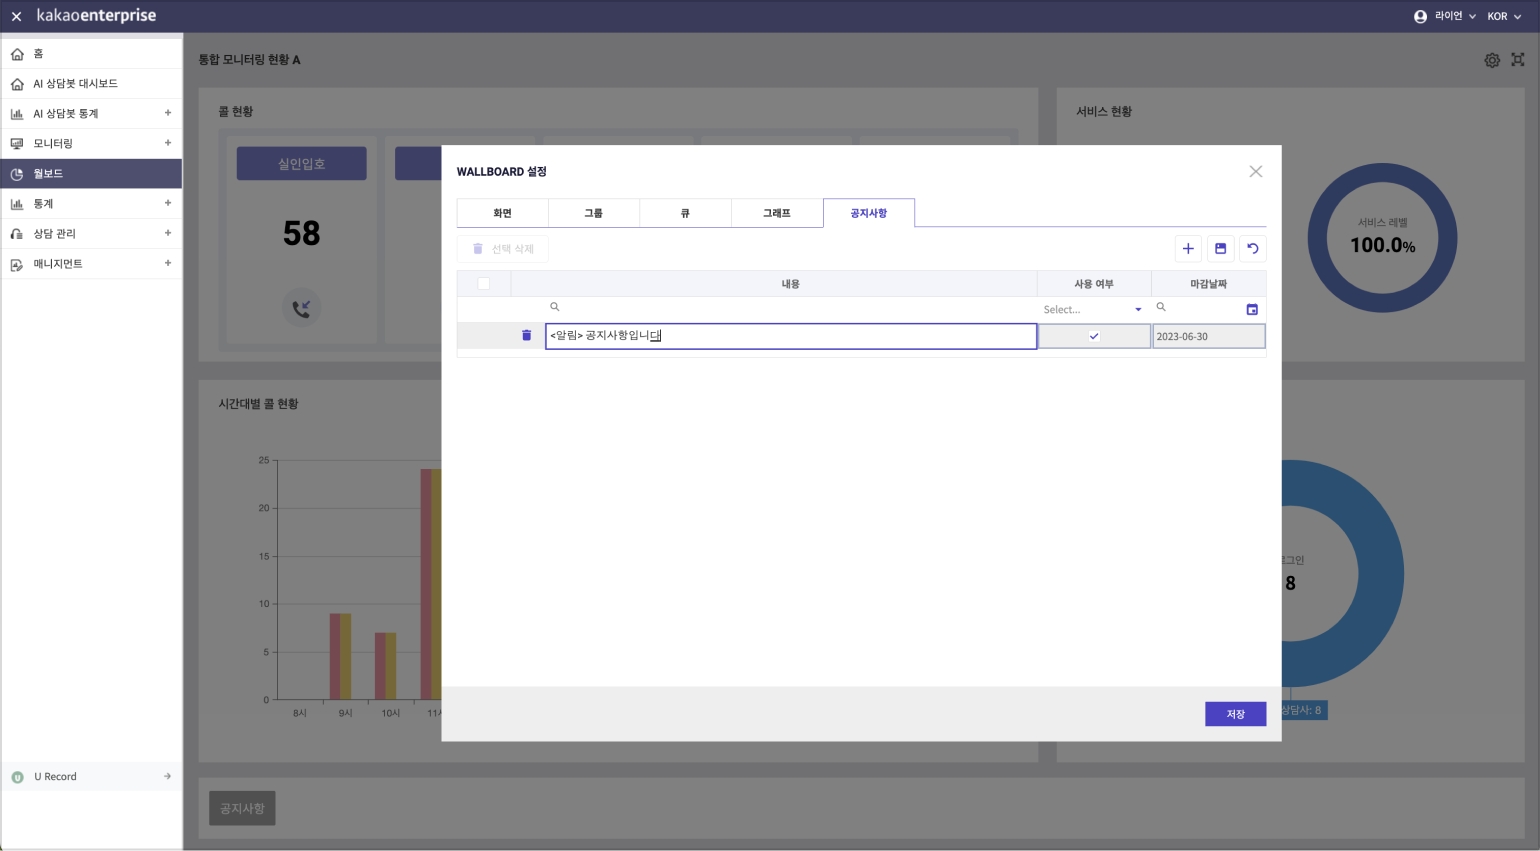Close the WALLBOARD 설정 dialog
The height and width of the screenshot is (851, 1540).
click(x=1256, y=172)
